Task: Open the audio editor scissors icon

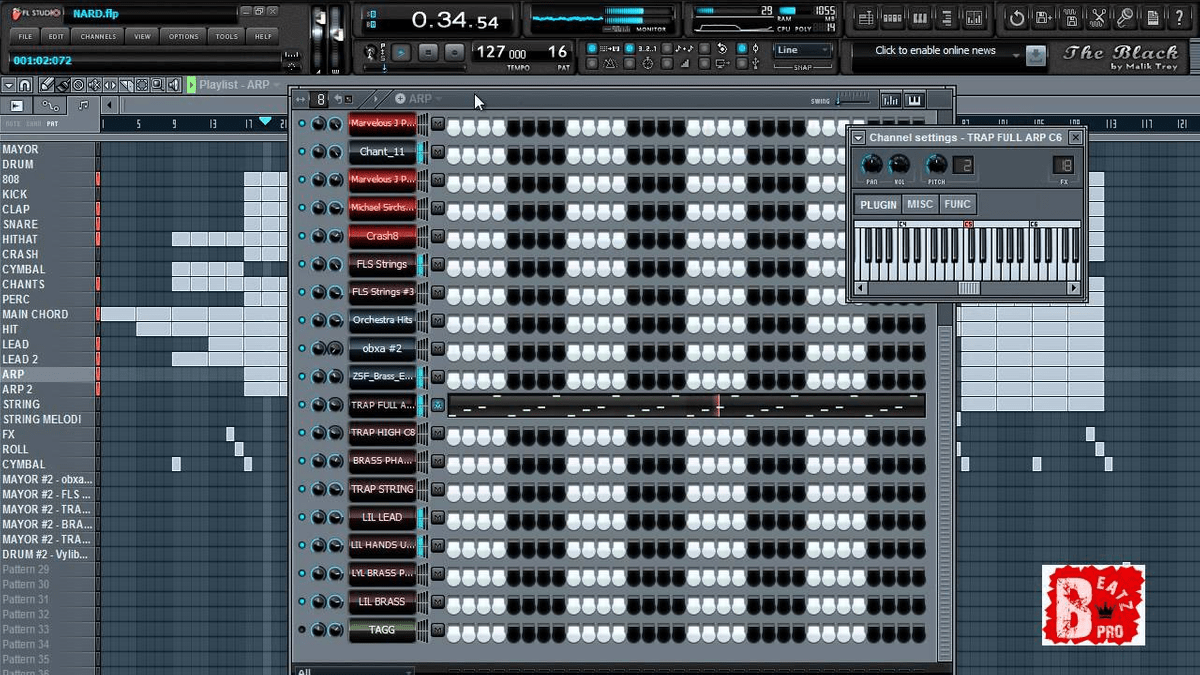Action: coord(1098,18)
